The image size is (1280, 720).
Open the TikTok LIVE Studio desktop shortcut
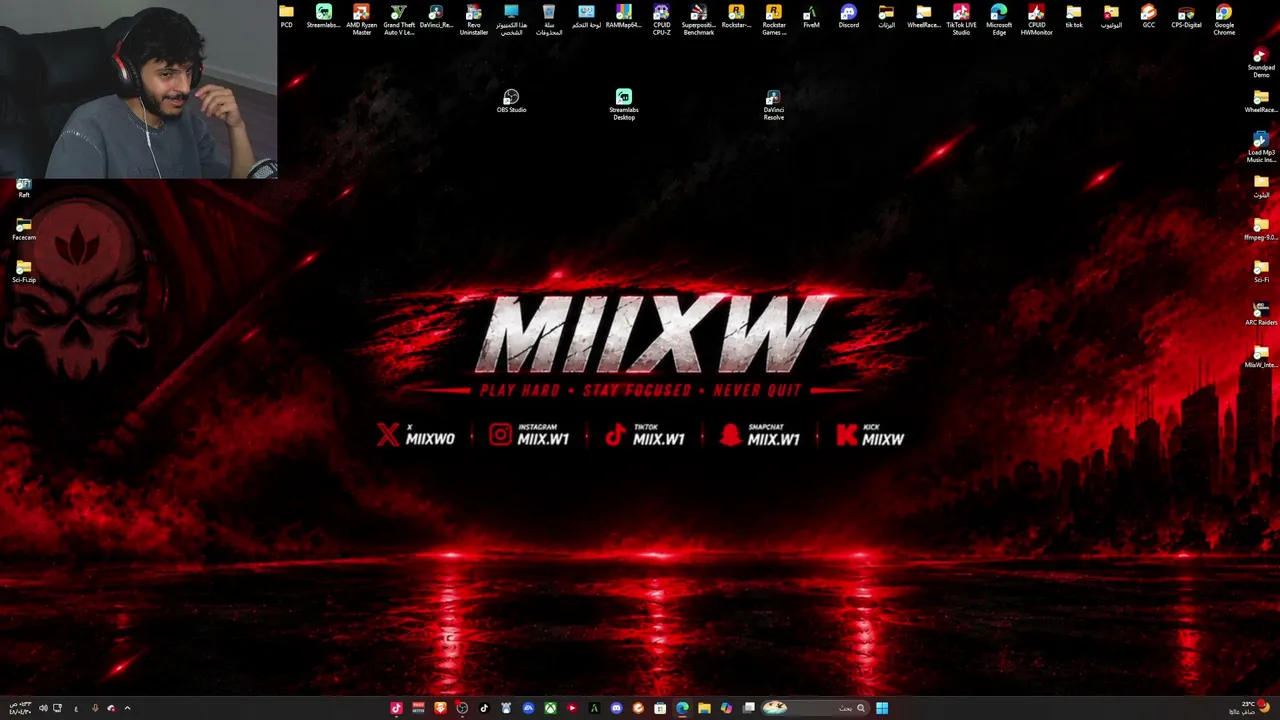(961, 19)
